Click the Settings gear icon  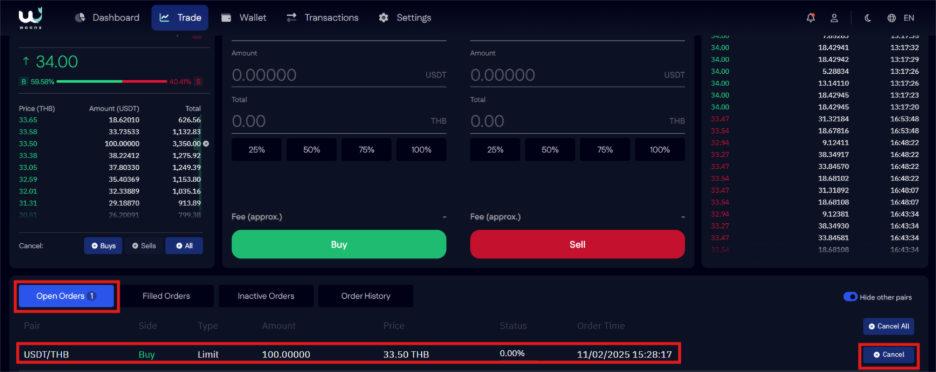coord(383,18)
